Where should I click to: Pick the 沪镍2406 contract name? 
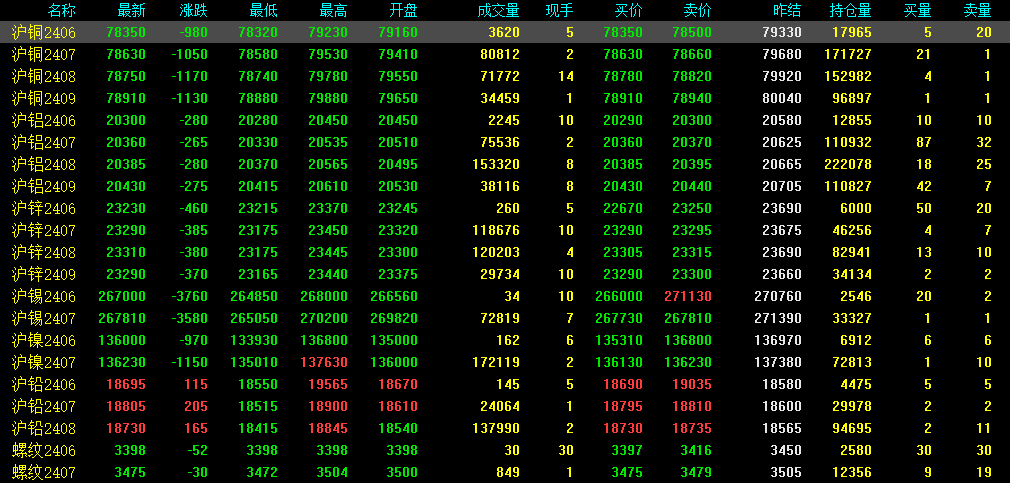43,341
